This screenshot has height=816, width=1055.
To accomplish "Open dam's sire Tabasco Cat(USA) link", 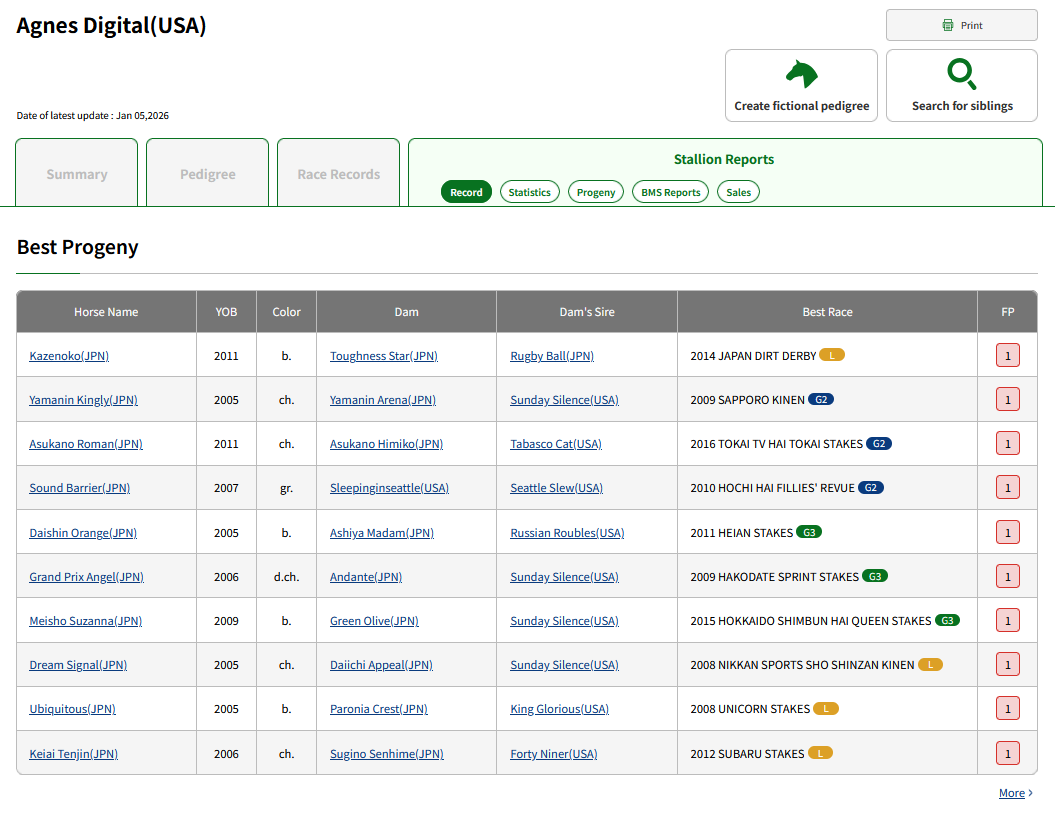I will coord(556,444).
